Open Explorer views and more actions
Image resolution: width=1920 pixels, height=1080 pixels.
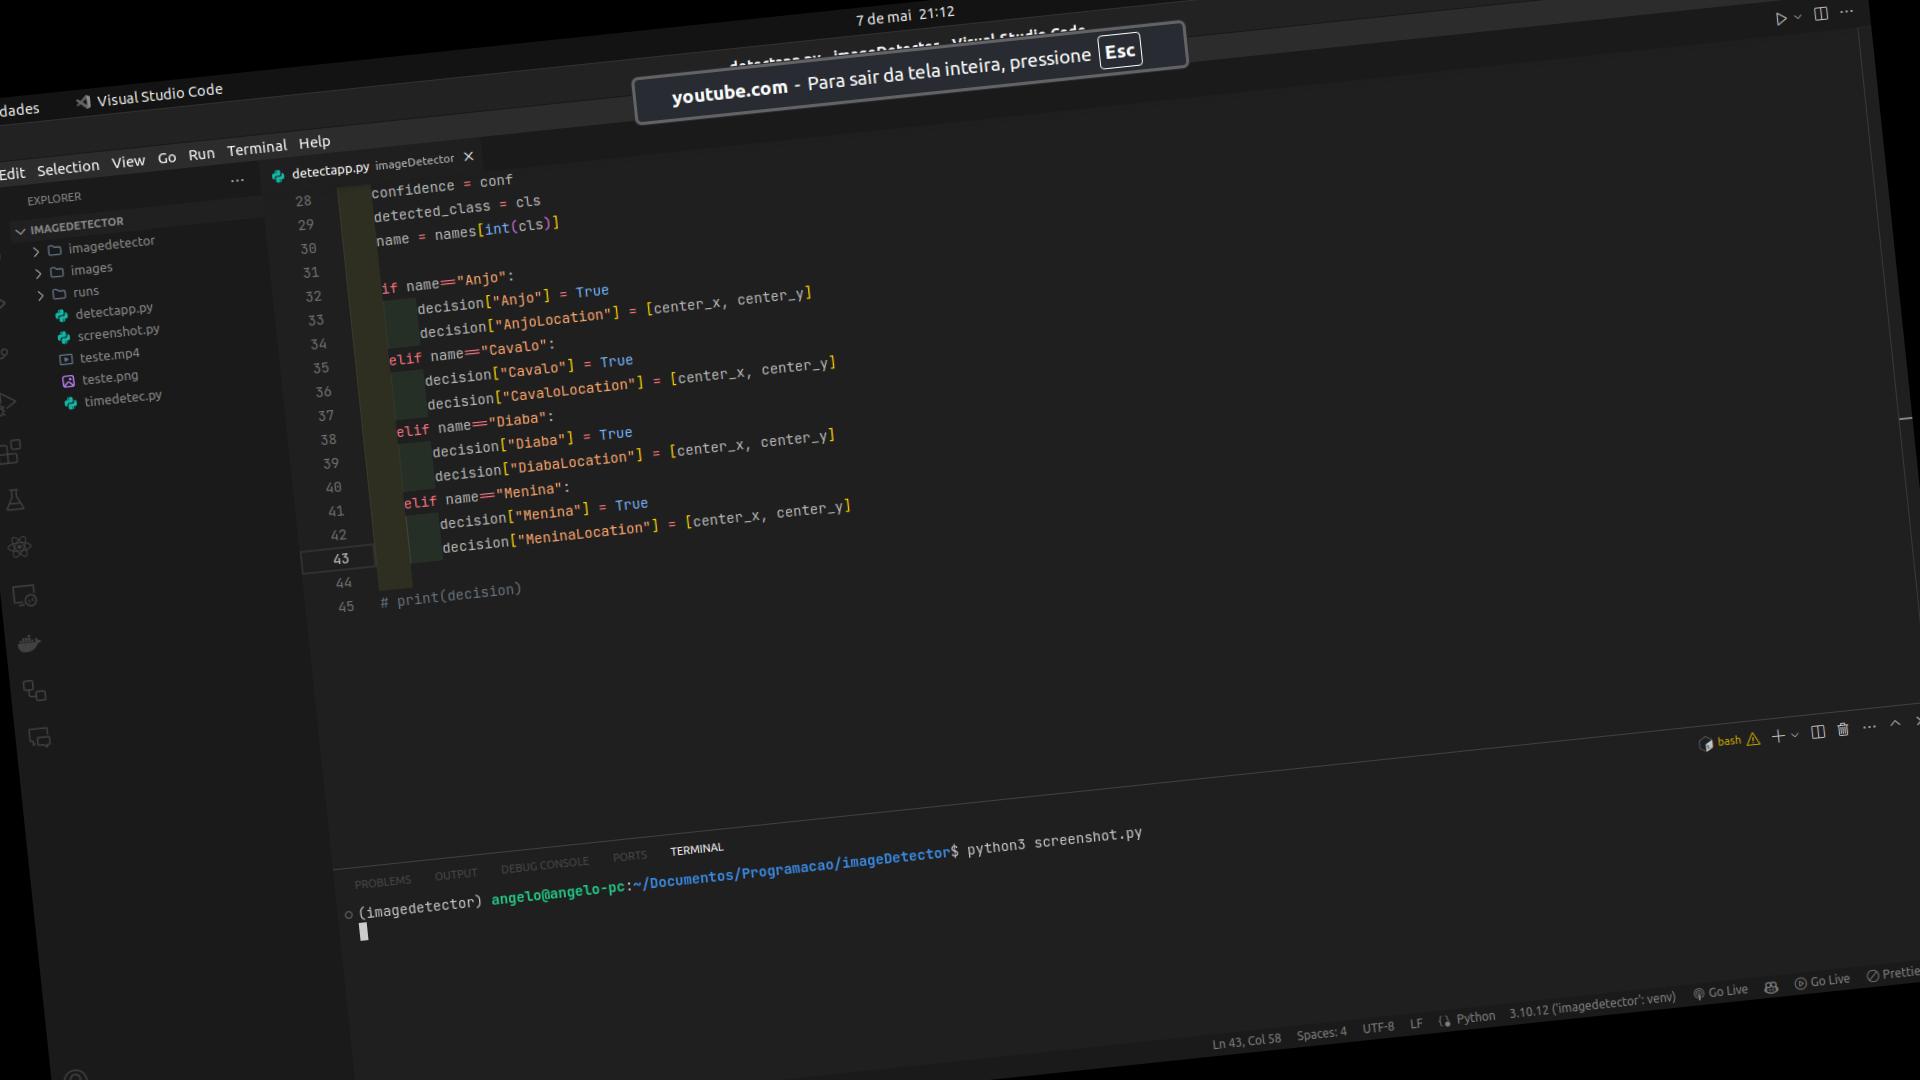(237, 181)
